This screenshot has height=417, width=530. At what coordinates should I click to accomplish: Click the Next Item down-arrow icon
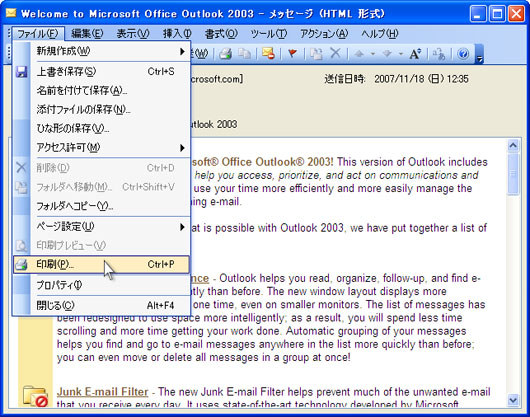[387, 54]
